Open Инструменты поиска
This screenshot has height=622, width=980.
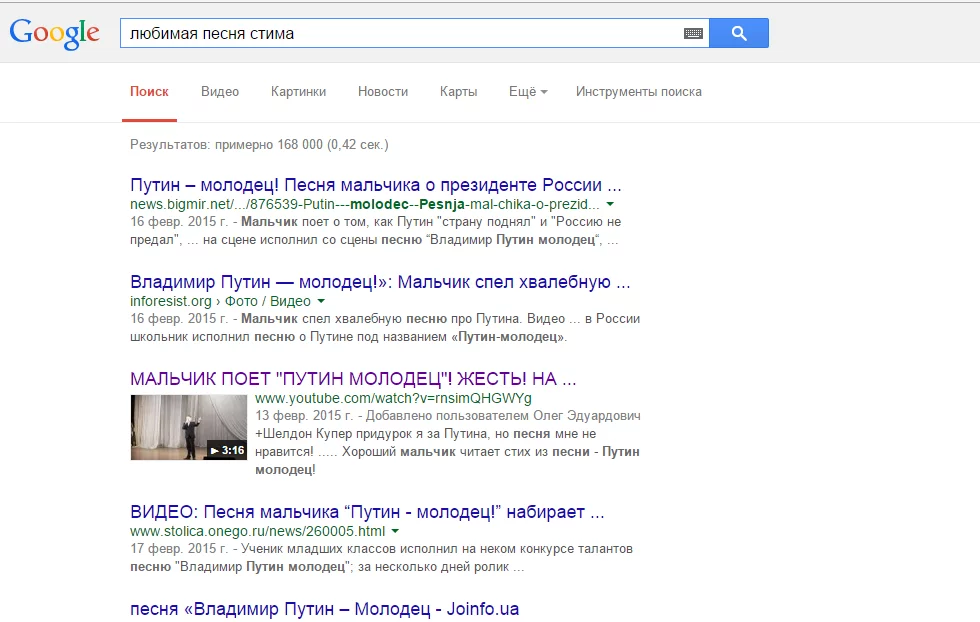[x=639, y=91]
